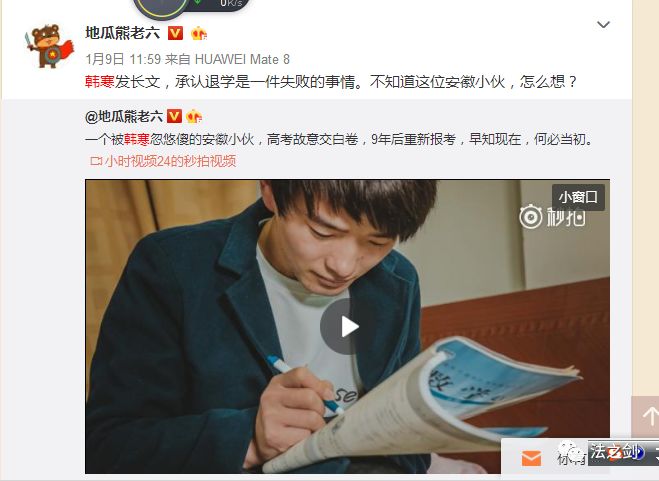Open the orange envelope messages icon
Image resolution: width=659 pixels, height=481 pixels.
coord(531,458)
